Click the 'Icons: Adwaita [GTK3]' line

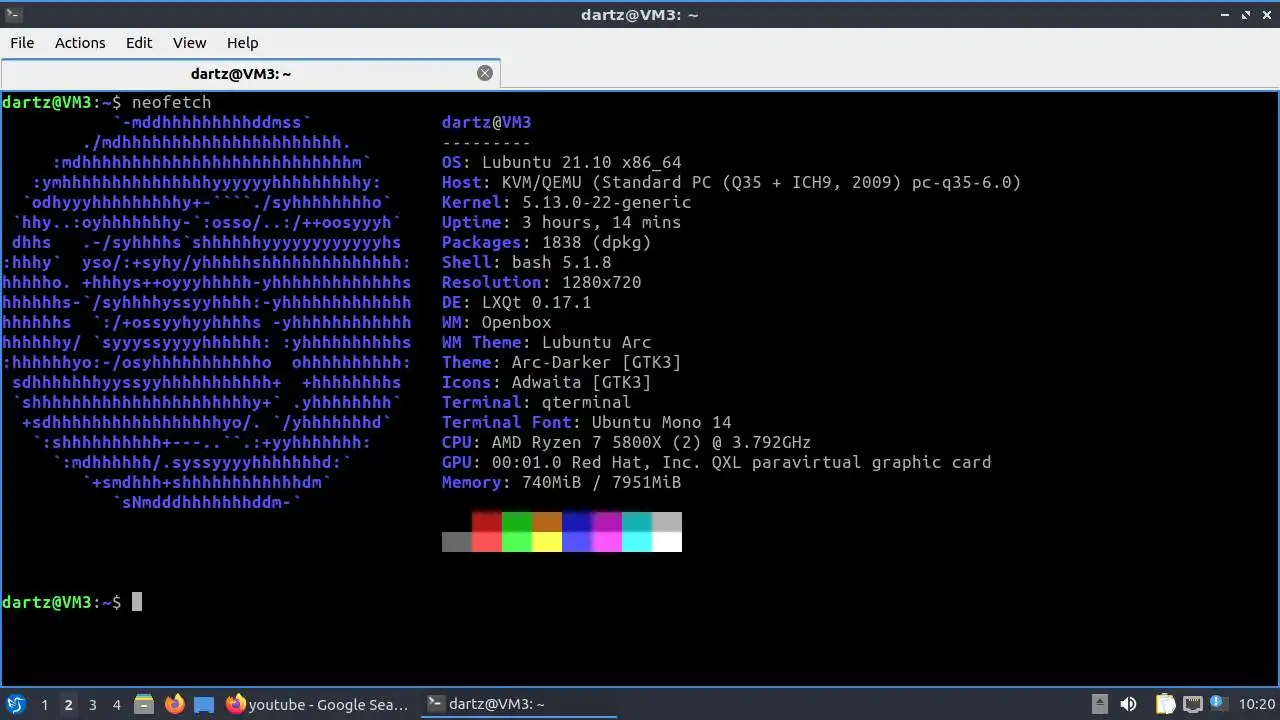point(546,382)
